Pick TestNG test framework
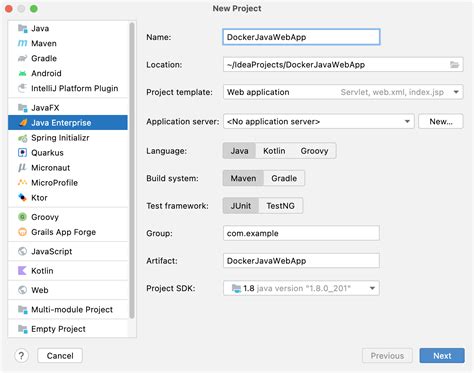 pos(280,206)
